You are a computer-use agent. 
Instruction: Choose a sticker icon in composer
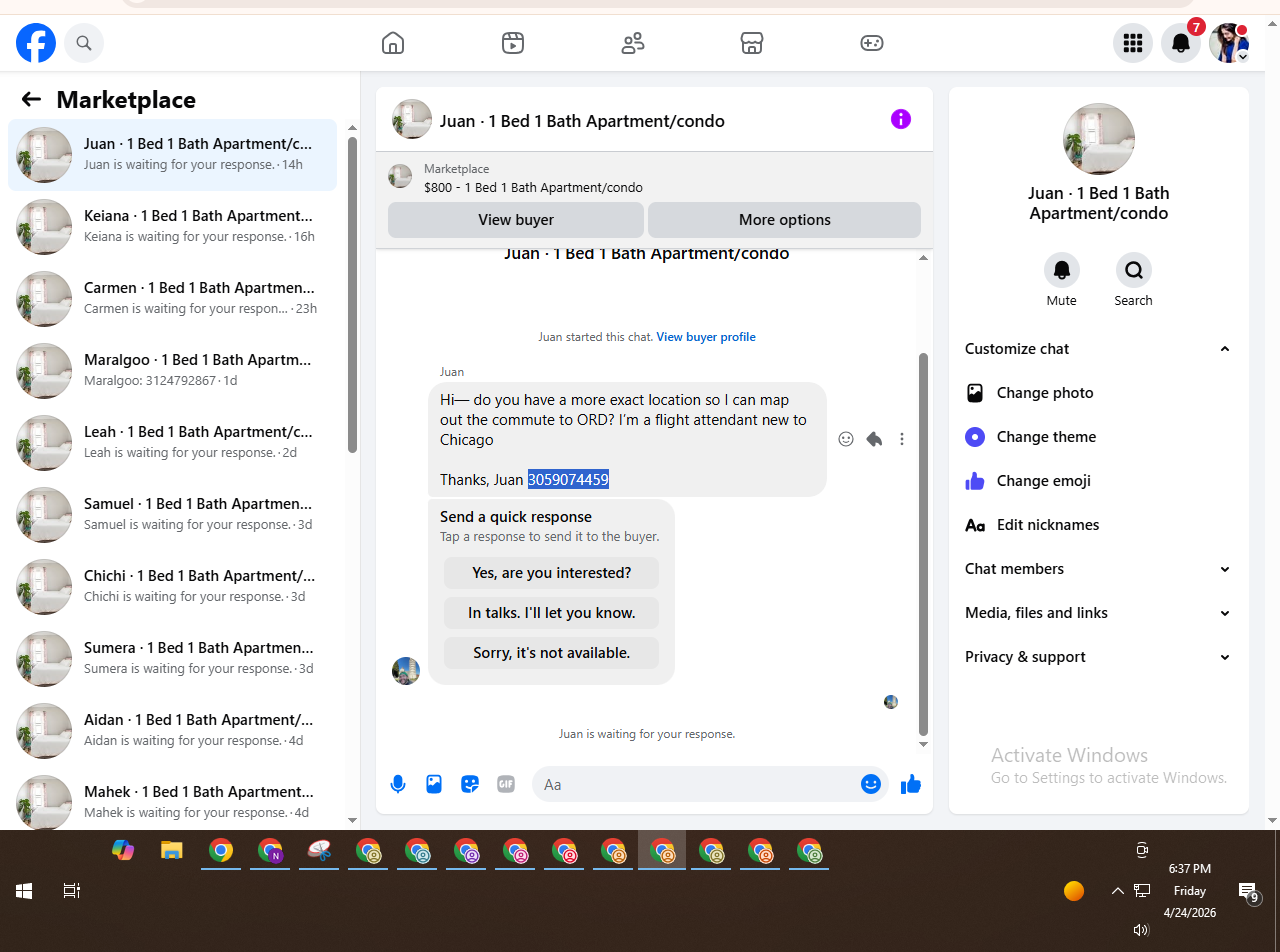pos(470,784)
